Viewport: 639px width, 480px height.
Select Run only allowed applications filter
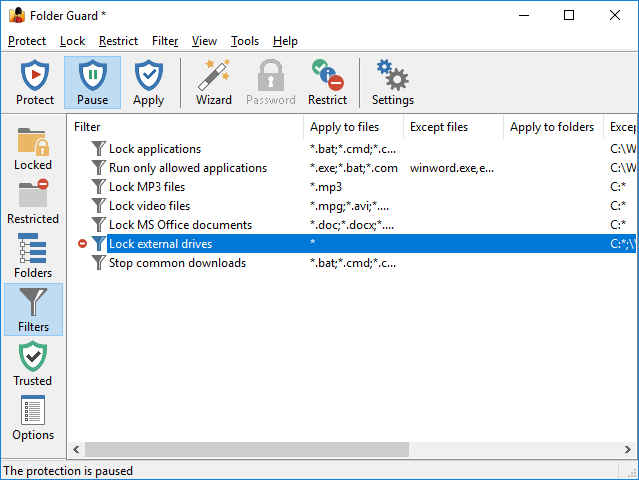pyautogui.click(x=188, y=168)
